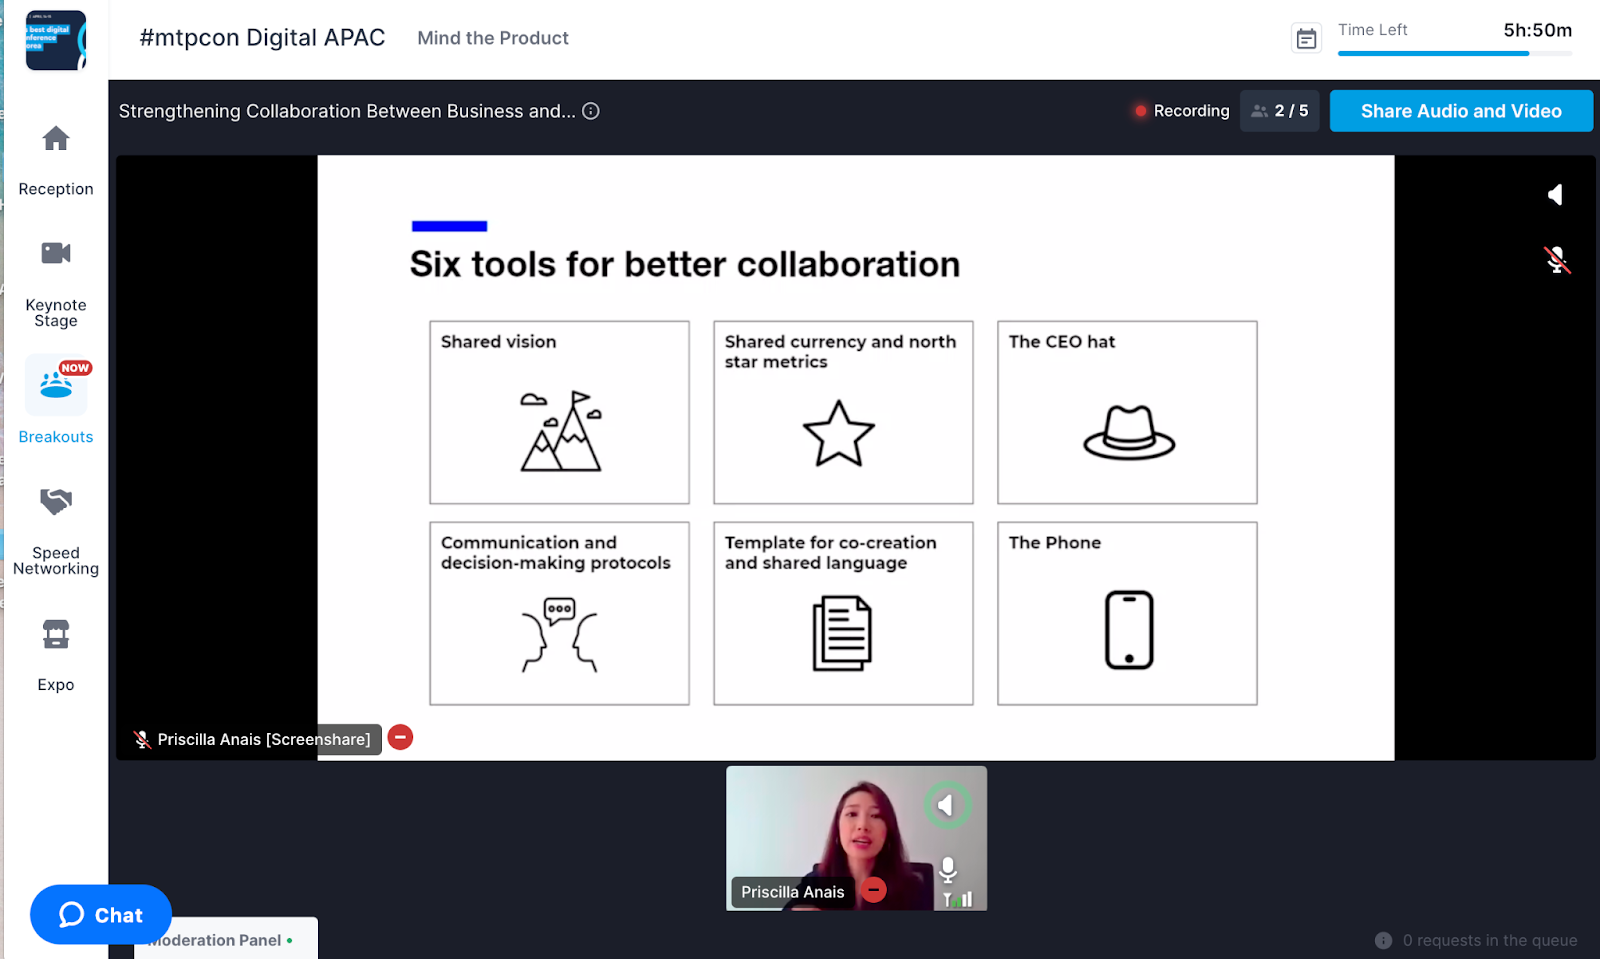Toggle the screenshare speaker volume
This screenshot has height=959, width=1600.
pos(1555,195)
